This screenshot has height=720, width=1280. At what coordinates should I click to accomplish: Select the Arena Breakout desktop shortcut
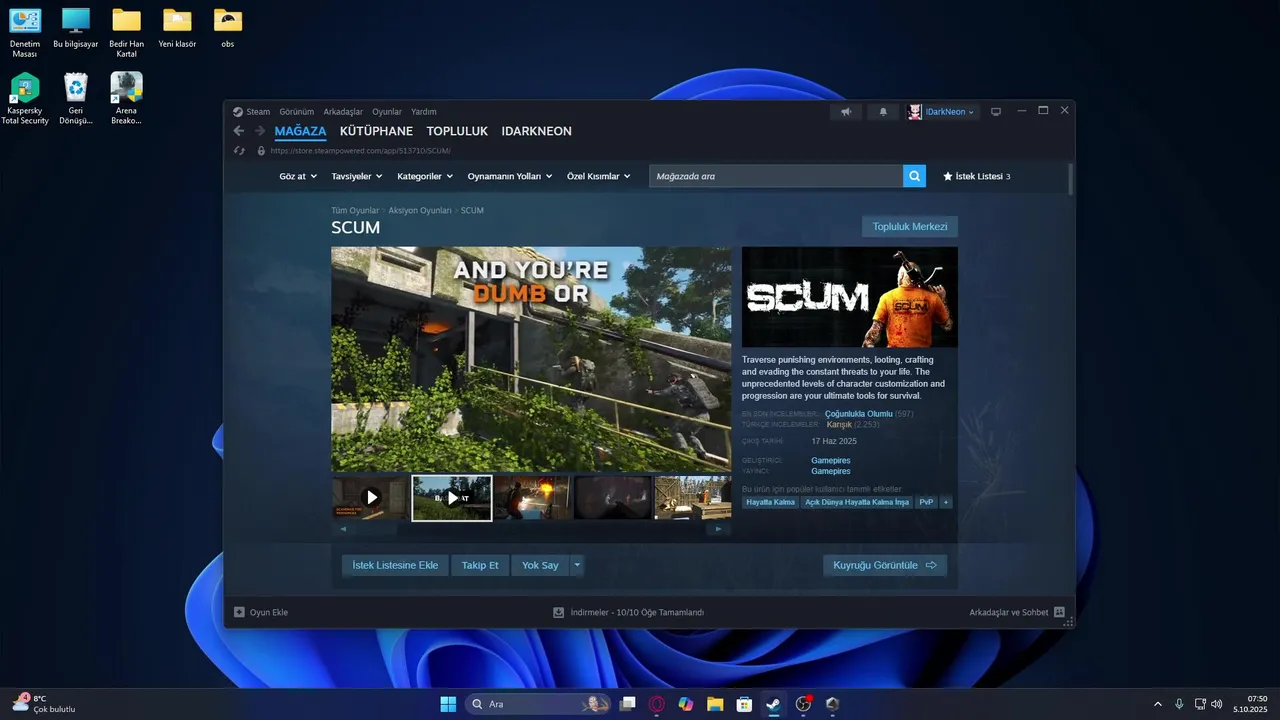click(x=126, y=99)
